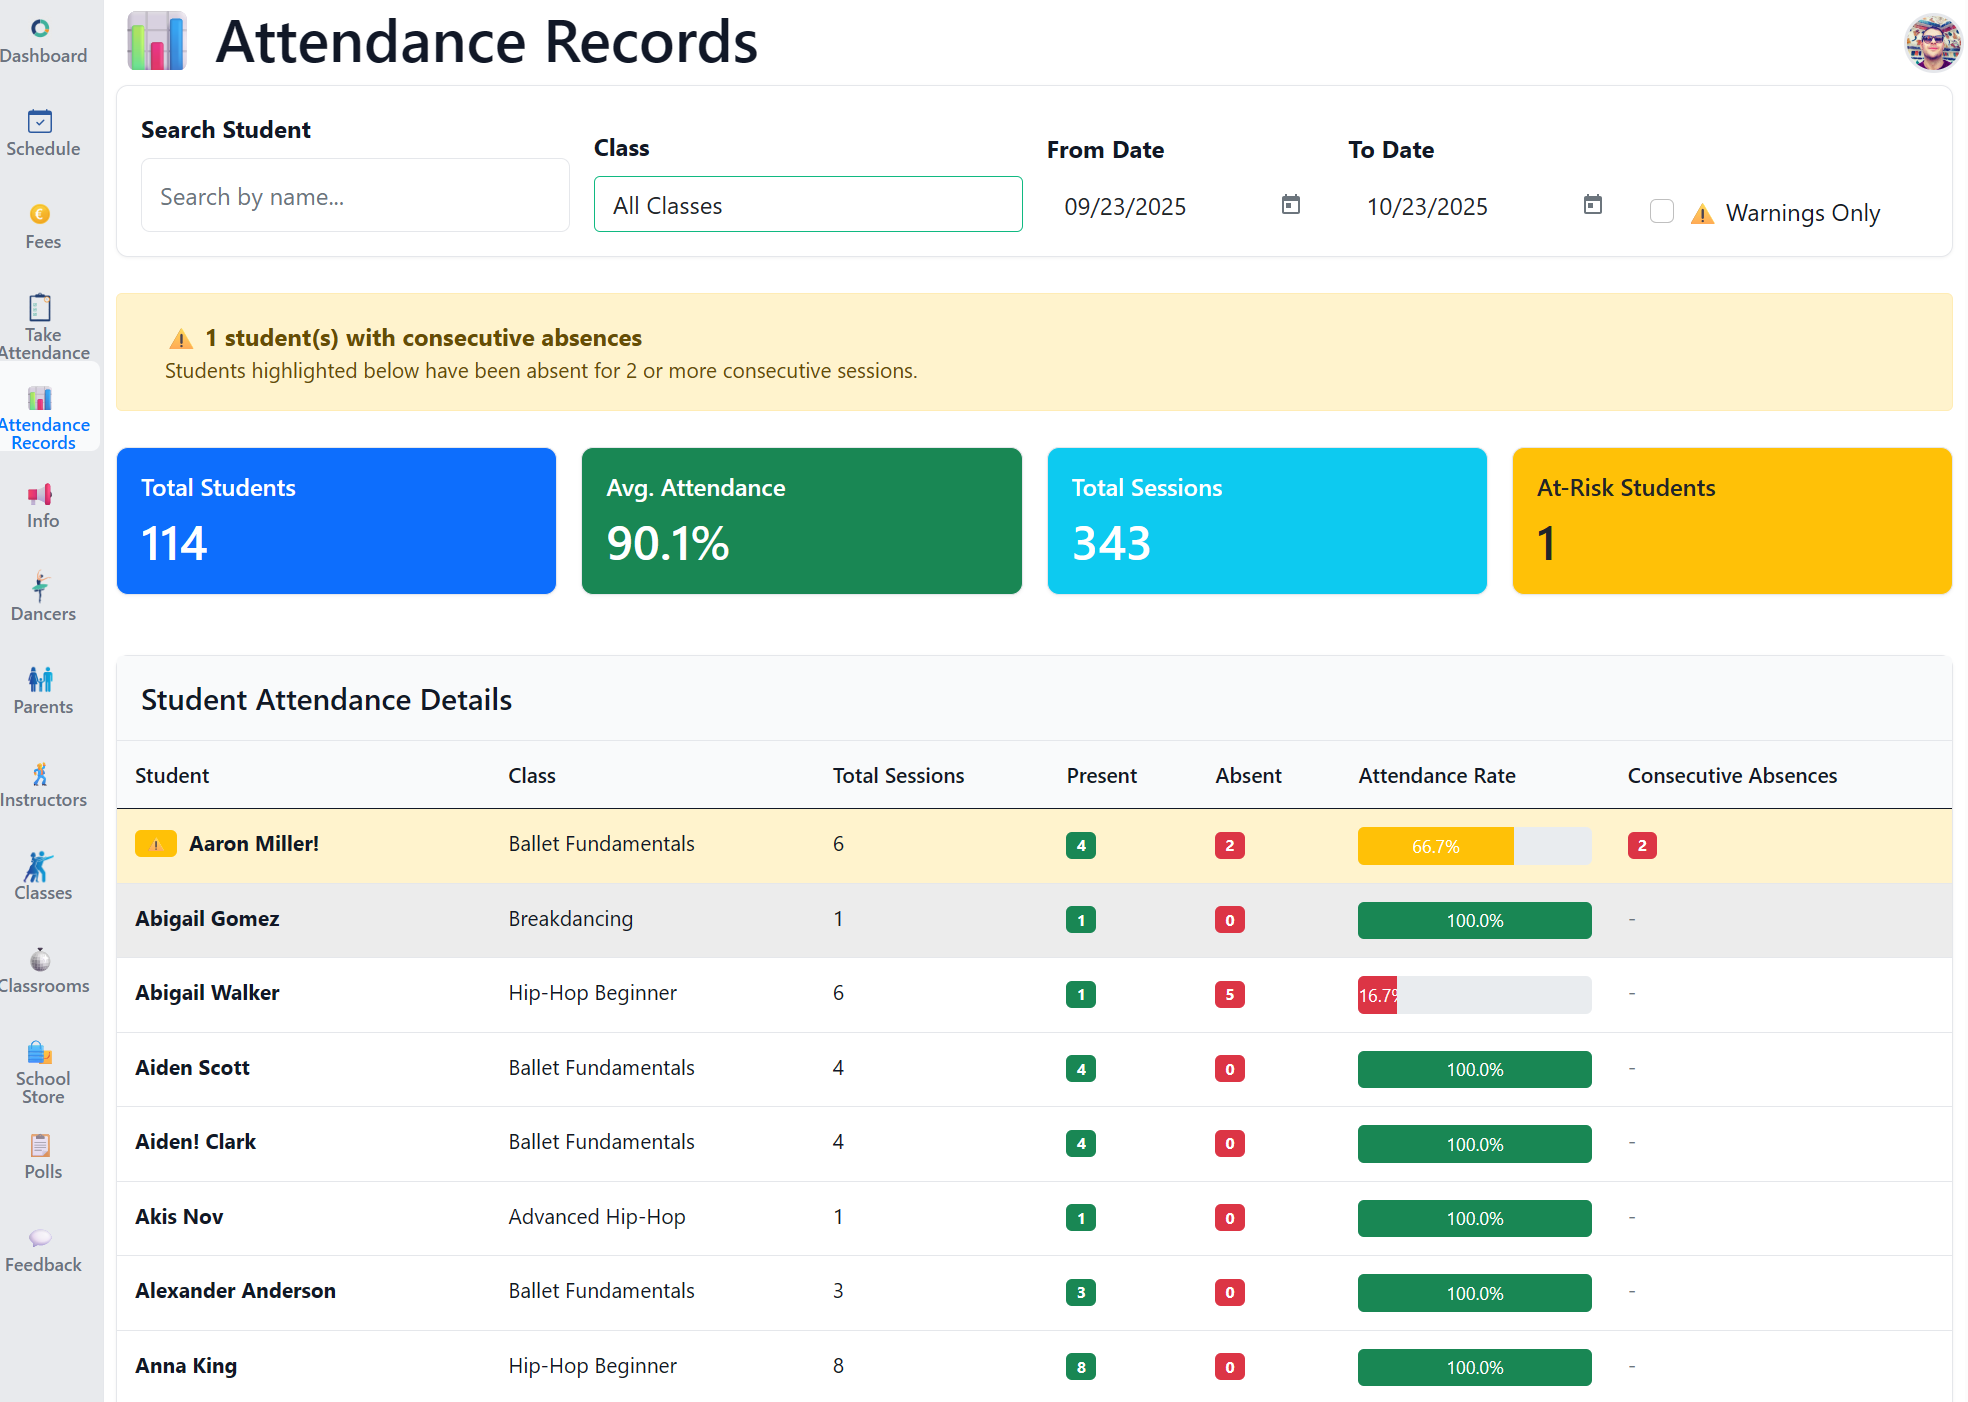Open the All Classes dropdown
The image size is (1968, 1402).
tap(808, 204)
